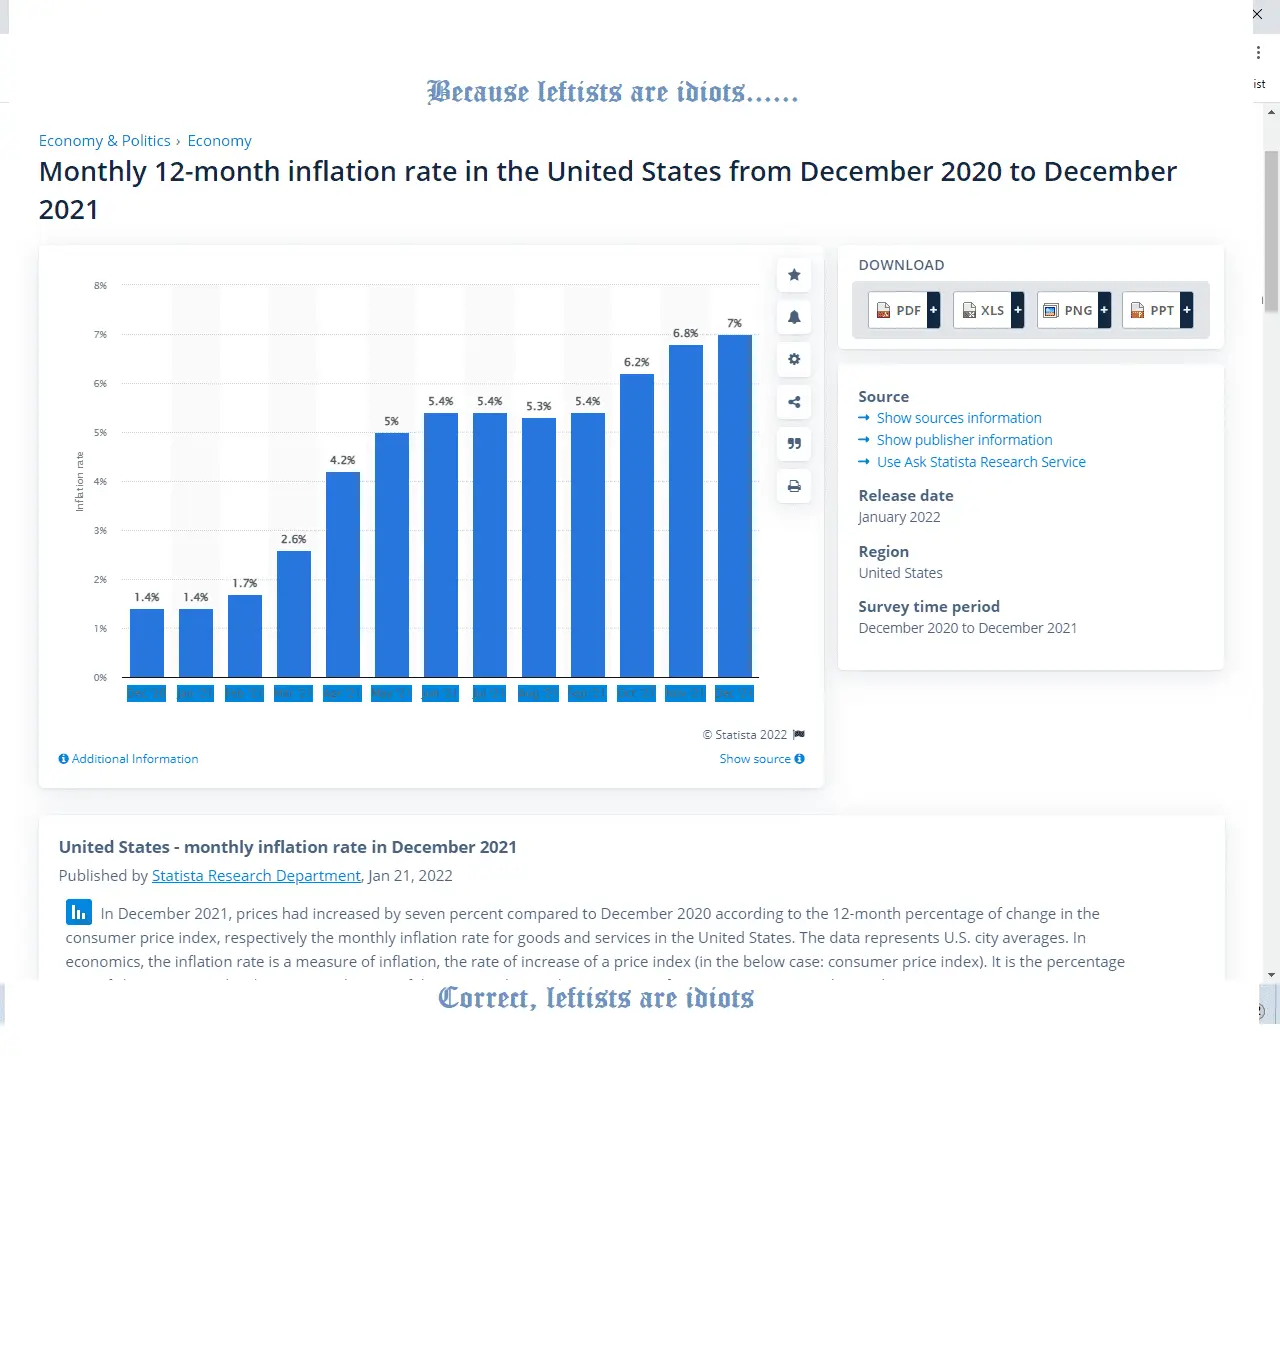Click the blue chart icon before the description
The height and width of the screenshot is (1372, 1280).
click(x=79, y=912)
